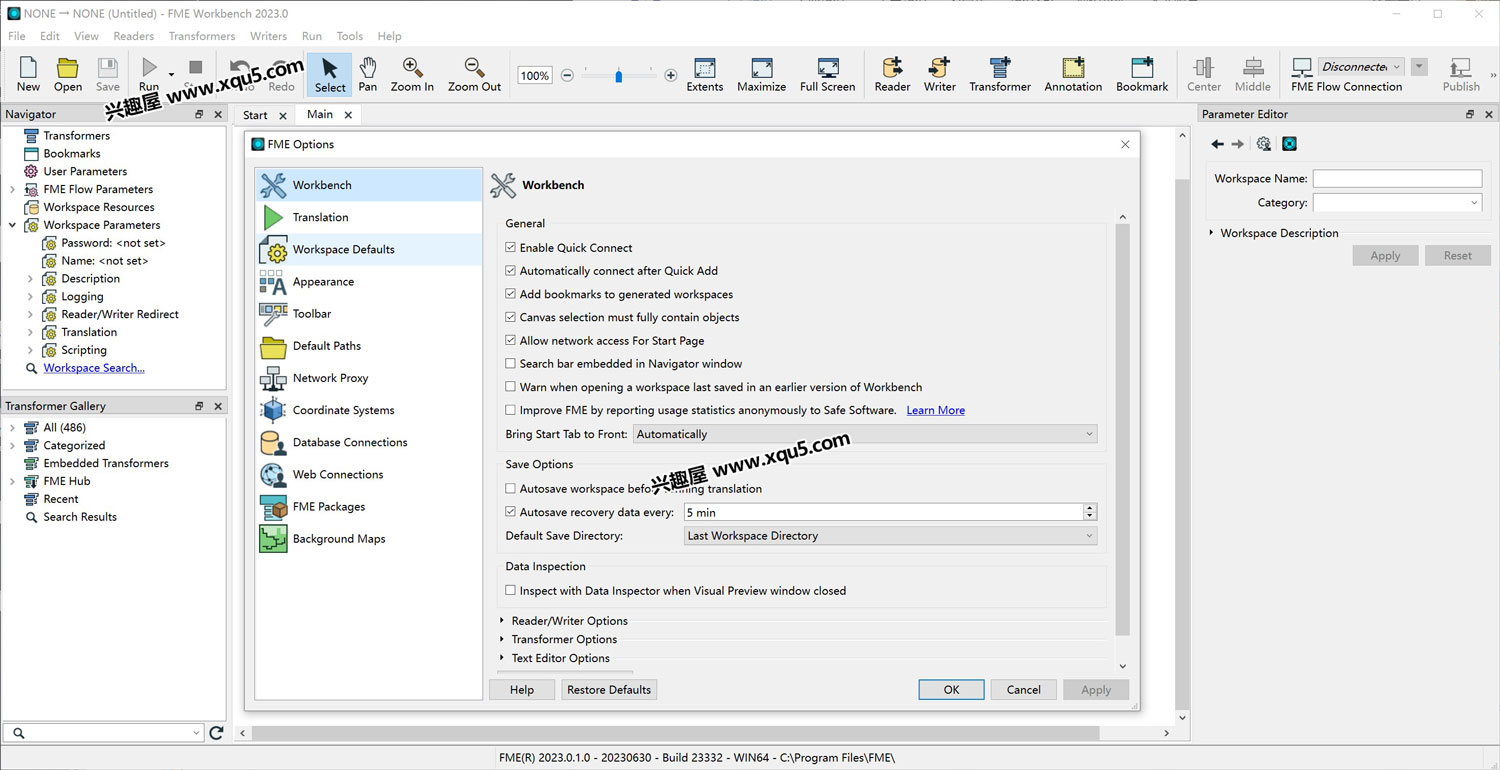The height and width of the screenshot is (770, 1500).
Task: Toggle Autosave recovery data every checkbox
Action: (511, 512)
